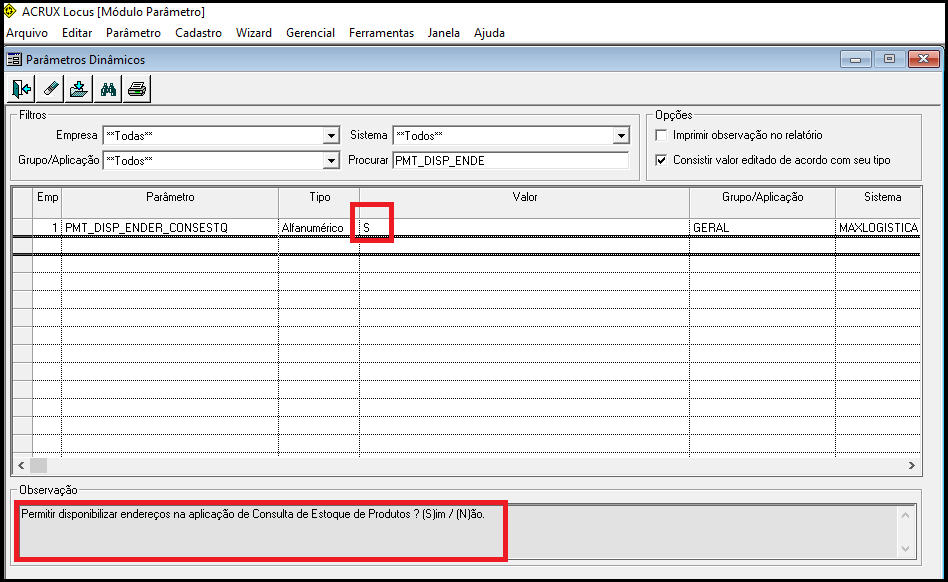This screenshot has height=582, width=948.
Task: Open the Janela menu
Action: point(443,33)
